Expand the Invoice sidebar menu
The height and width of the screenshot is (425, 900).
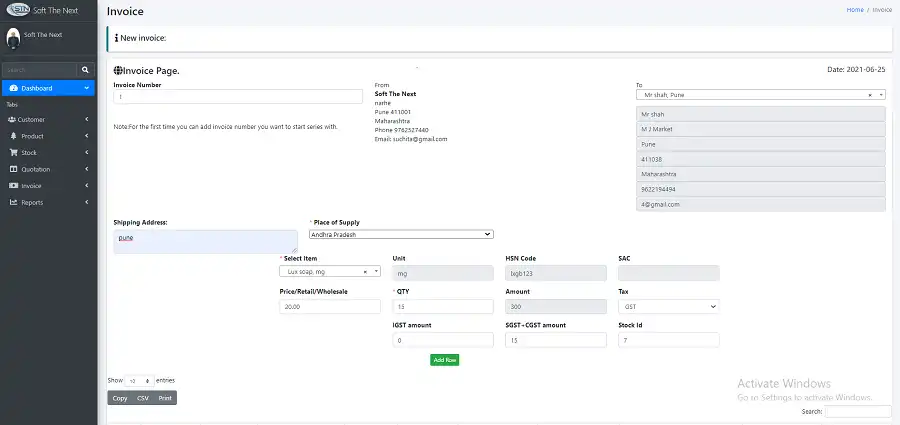(x=48, y=186)
